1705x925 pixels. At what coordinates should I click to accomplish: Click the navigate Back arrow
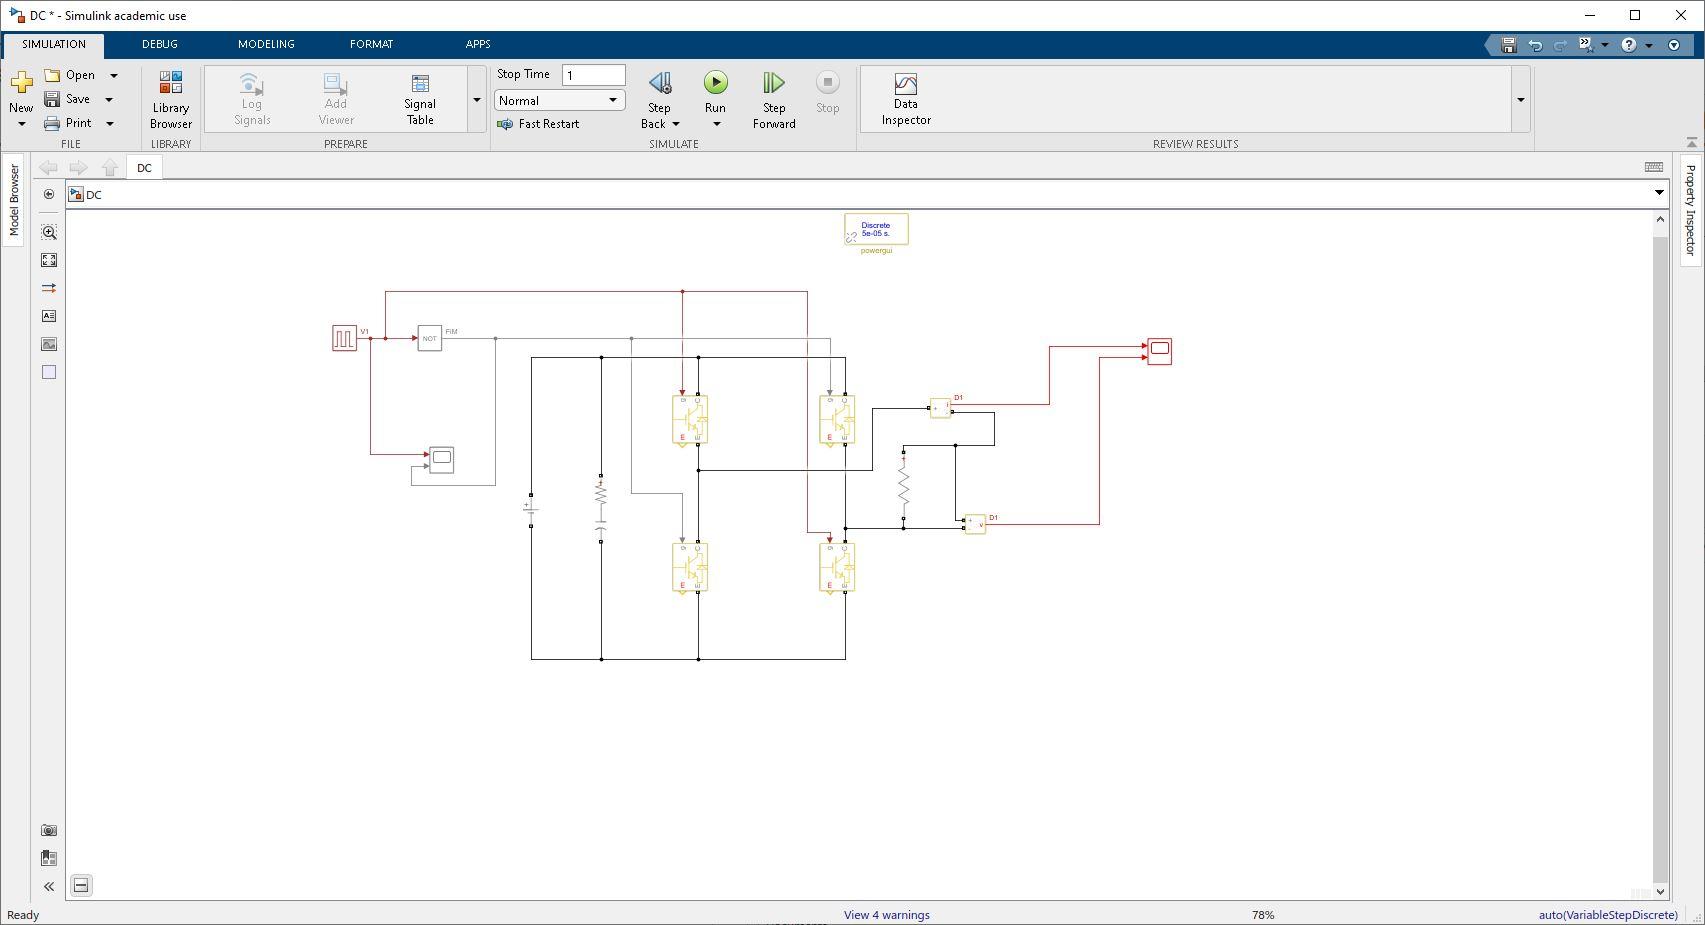pyautogui.click(x=48, y=167)
